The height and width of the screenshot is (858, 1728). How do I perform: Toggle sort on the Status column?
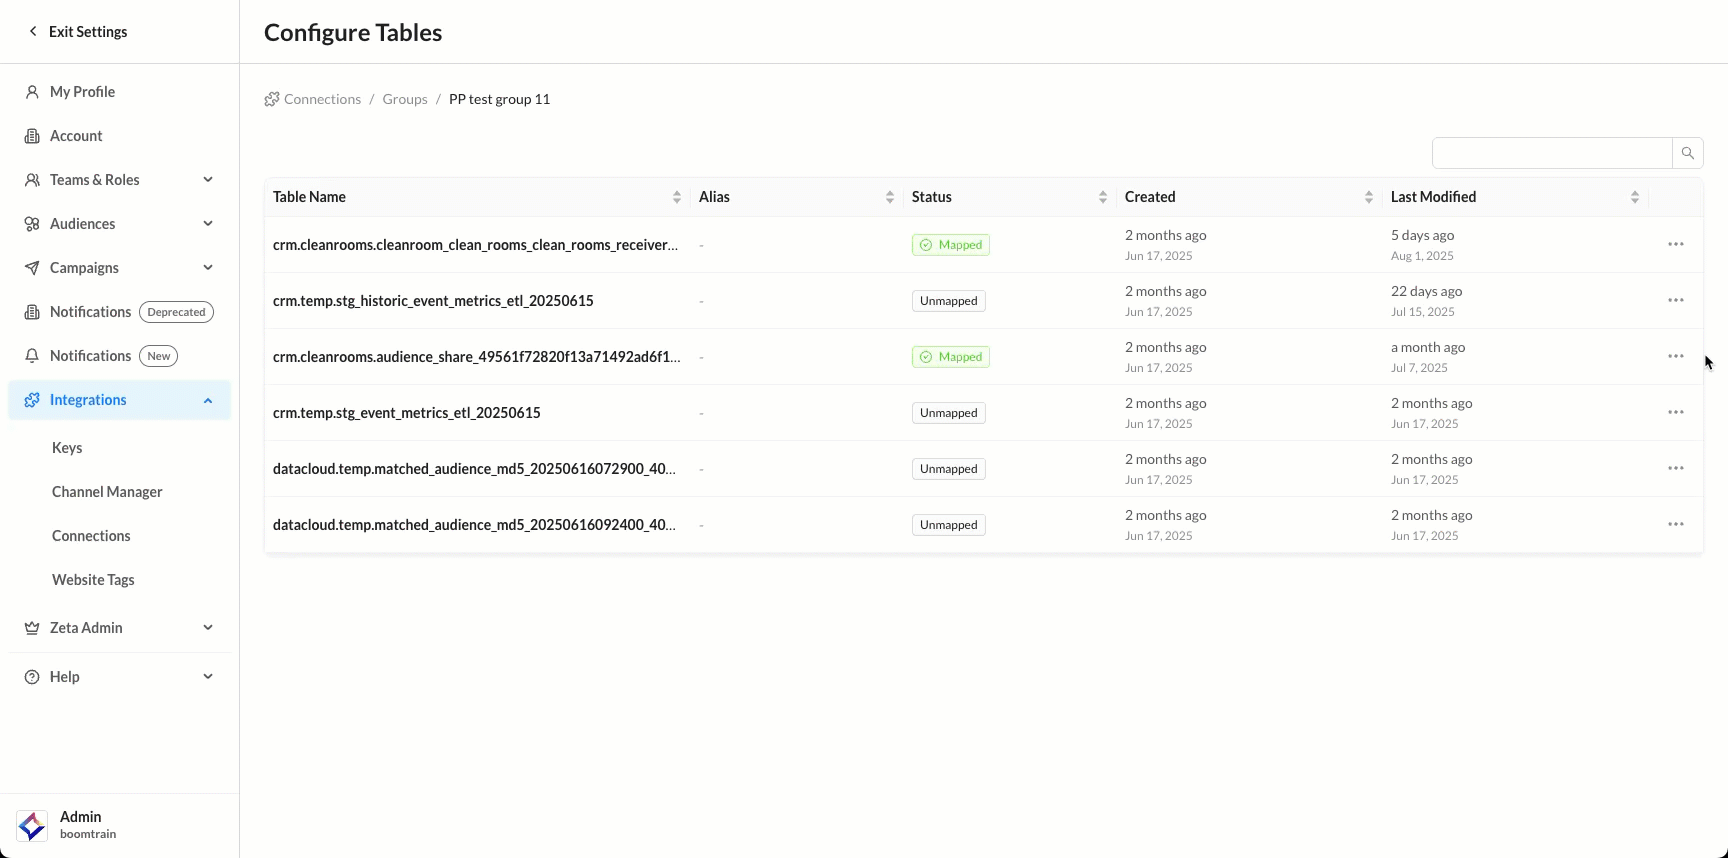[x=1102, y=197]
